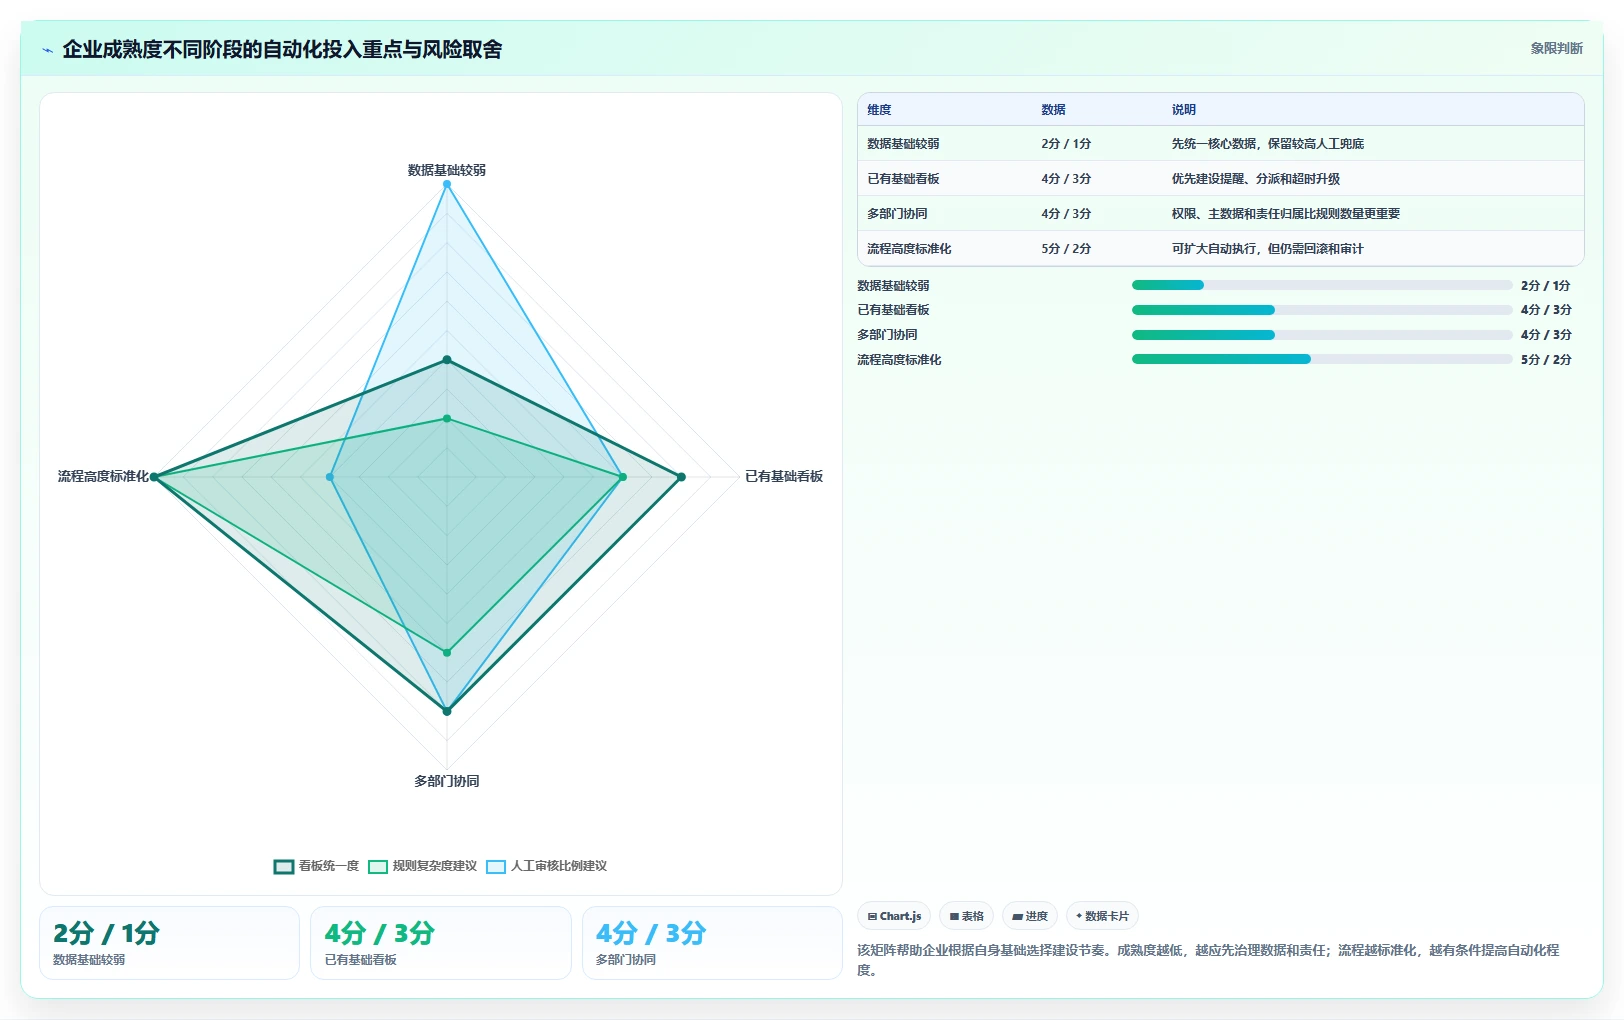The image size is (1624, 1020).
Task: Click the 说明 column header
Action: click(1184, 110)
